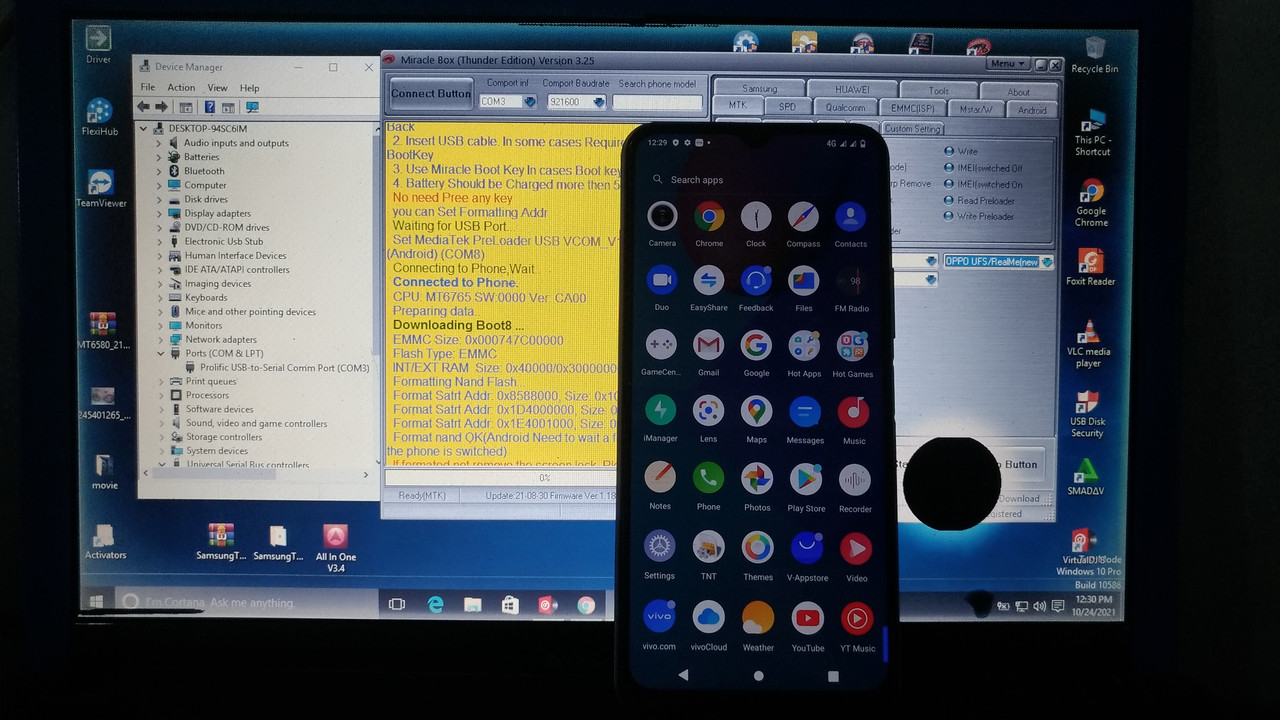Open the vivoCloud app

click(709, 617)
